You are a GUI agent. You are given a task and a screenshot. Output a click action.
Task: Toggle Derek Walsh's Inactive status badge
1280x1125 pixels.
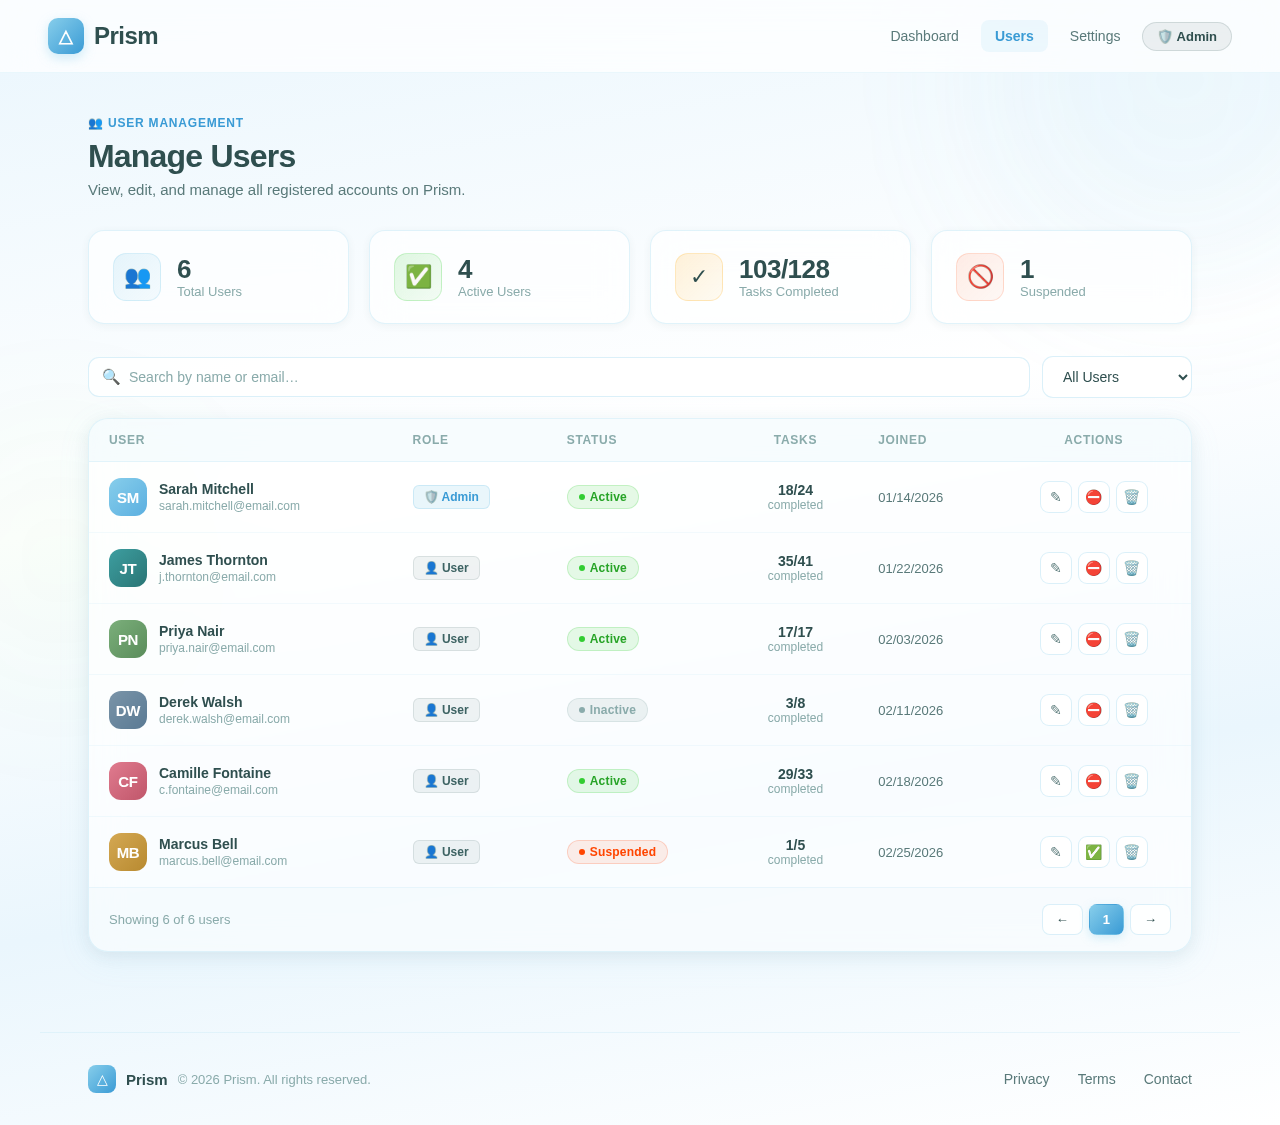607,710
